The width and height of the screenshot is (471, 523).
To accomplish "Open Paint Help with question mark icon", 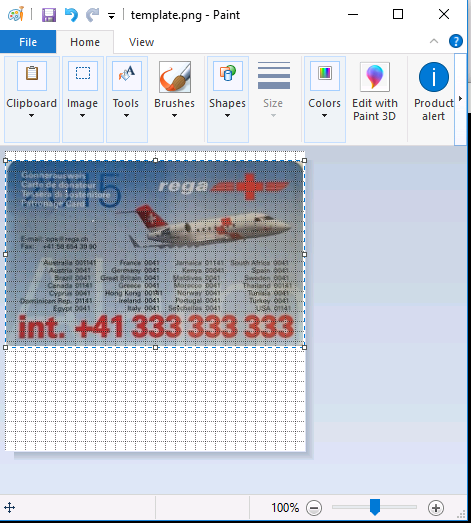I will pos(456,41).
